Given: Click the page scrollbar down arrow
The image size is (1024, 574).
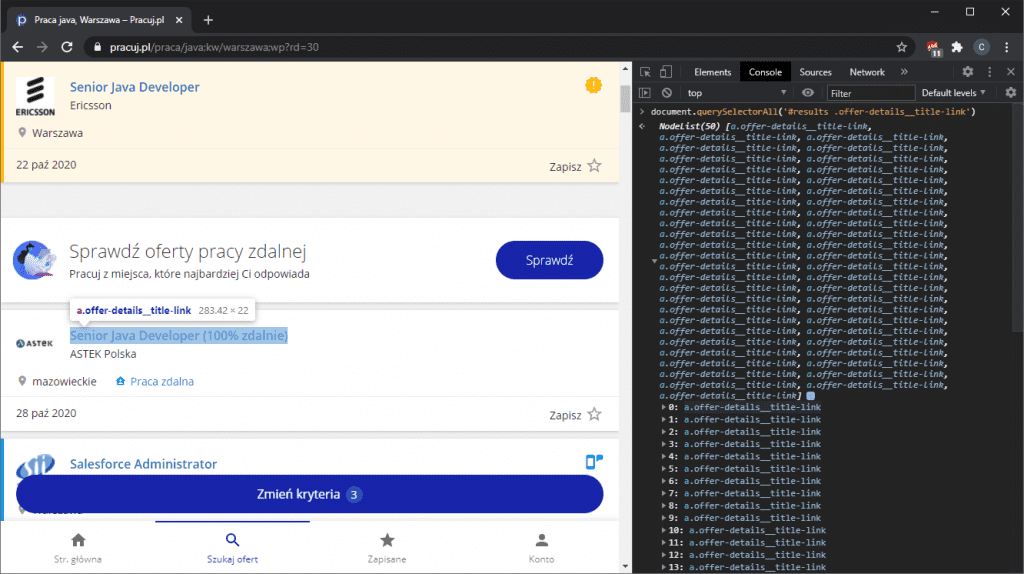Looking at the screenshot, I should point(626,567).
